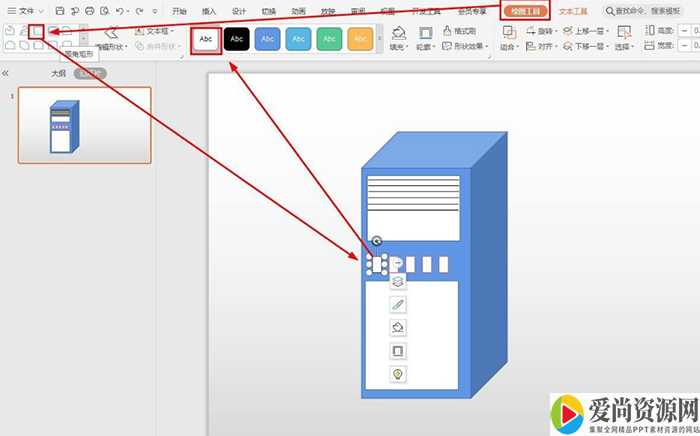The image size is (700, 436).
Task: Click the layers icon in floating shape toolbar
Action: coord(398,283)
